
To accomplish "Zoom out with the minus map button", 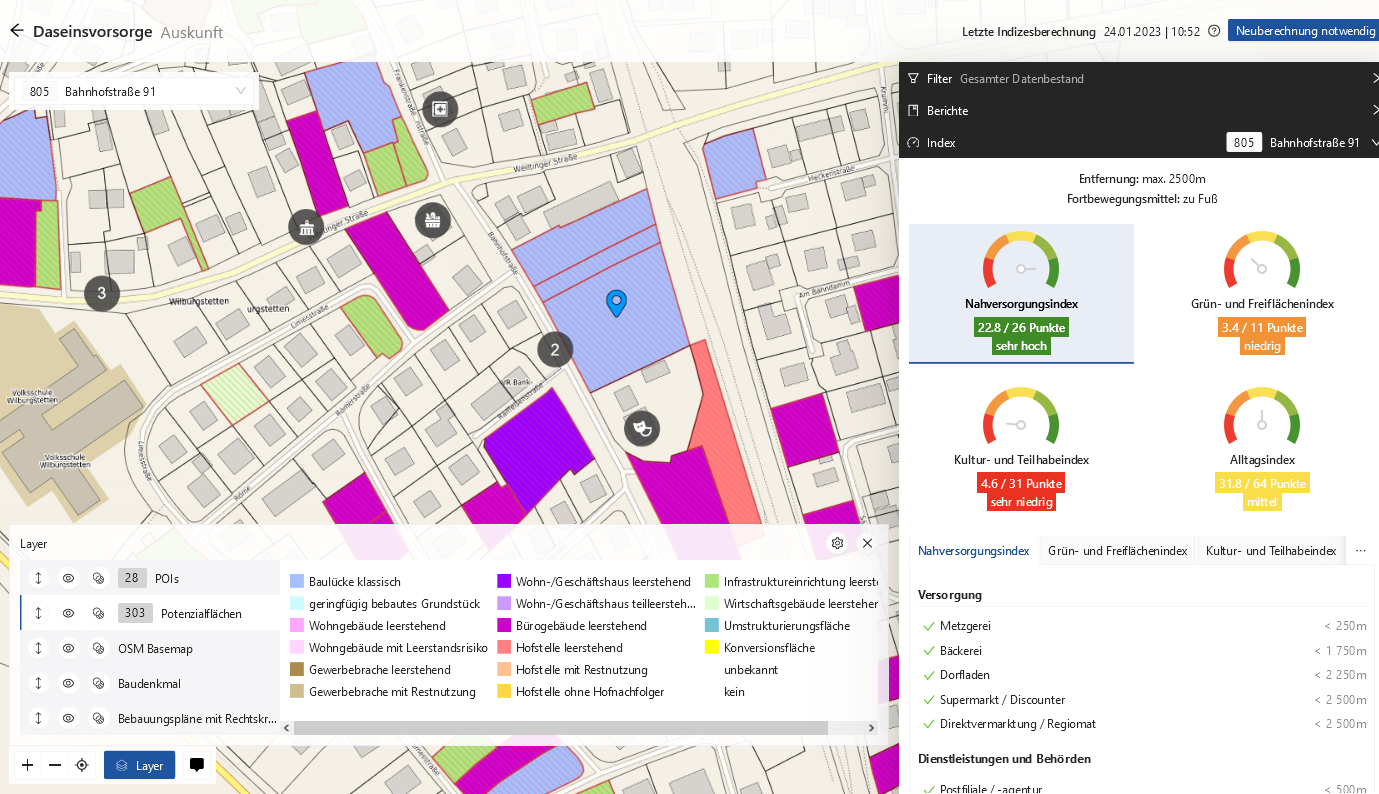I will 55,765.
